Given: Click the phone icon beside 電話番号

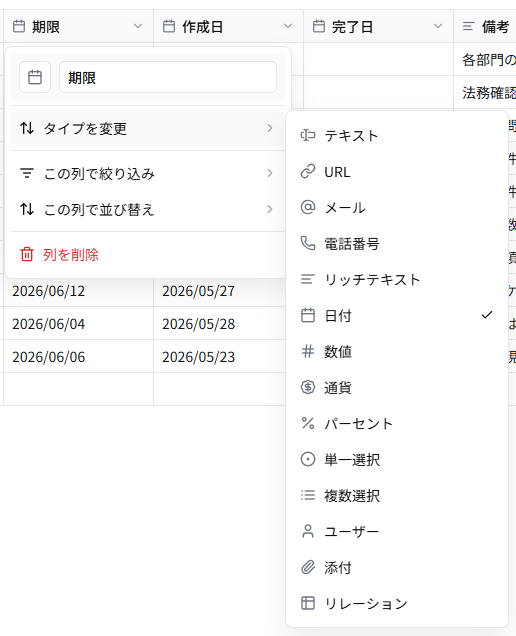Looking at the screenshot, I should click(x=308, y=243).
